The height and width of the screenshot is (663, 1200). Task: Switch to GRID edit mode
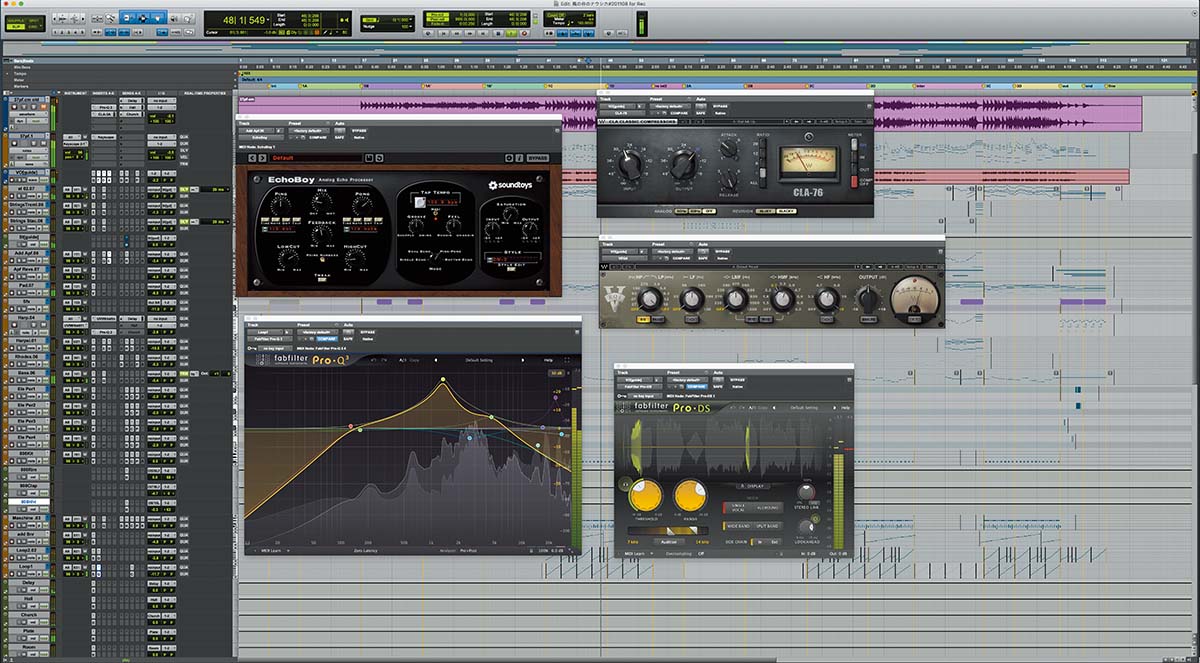point(33,27)
